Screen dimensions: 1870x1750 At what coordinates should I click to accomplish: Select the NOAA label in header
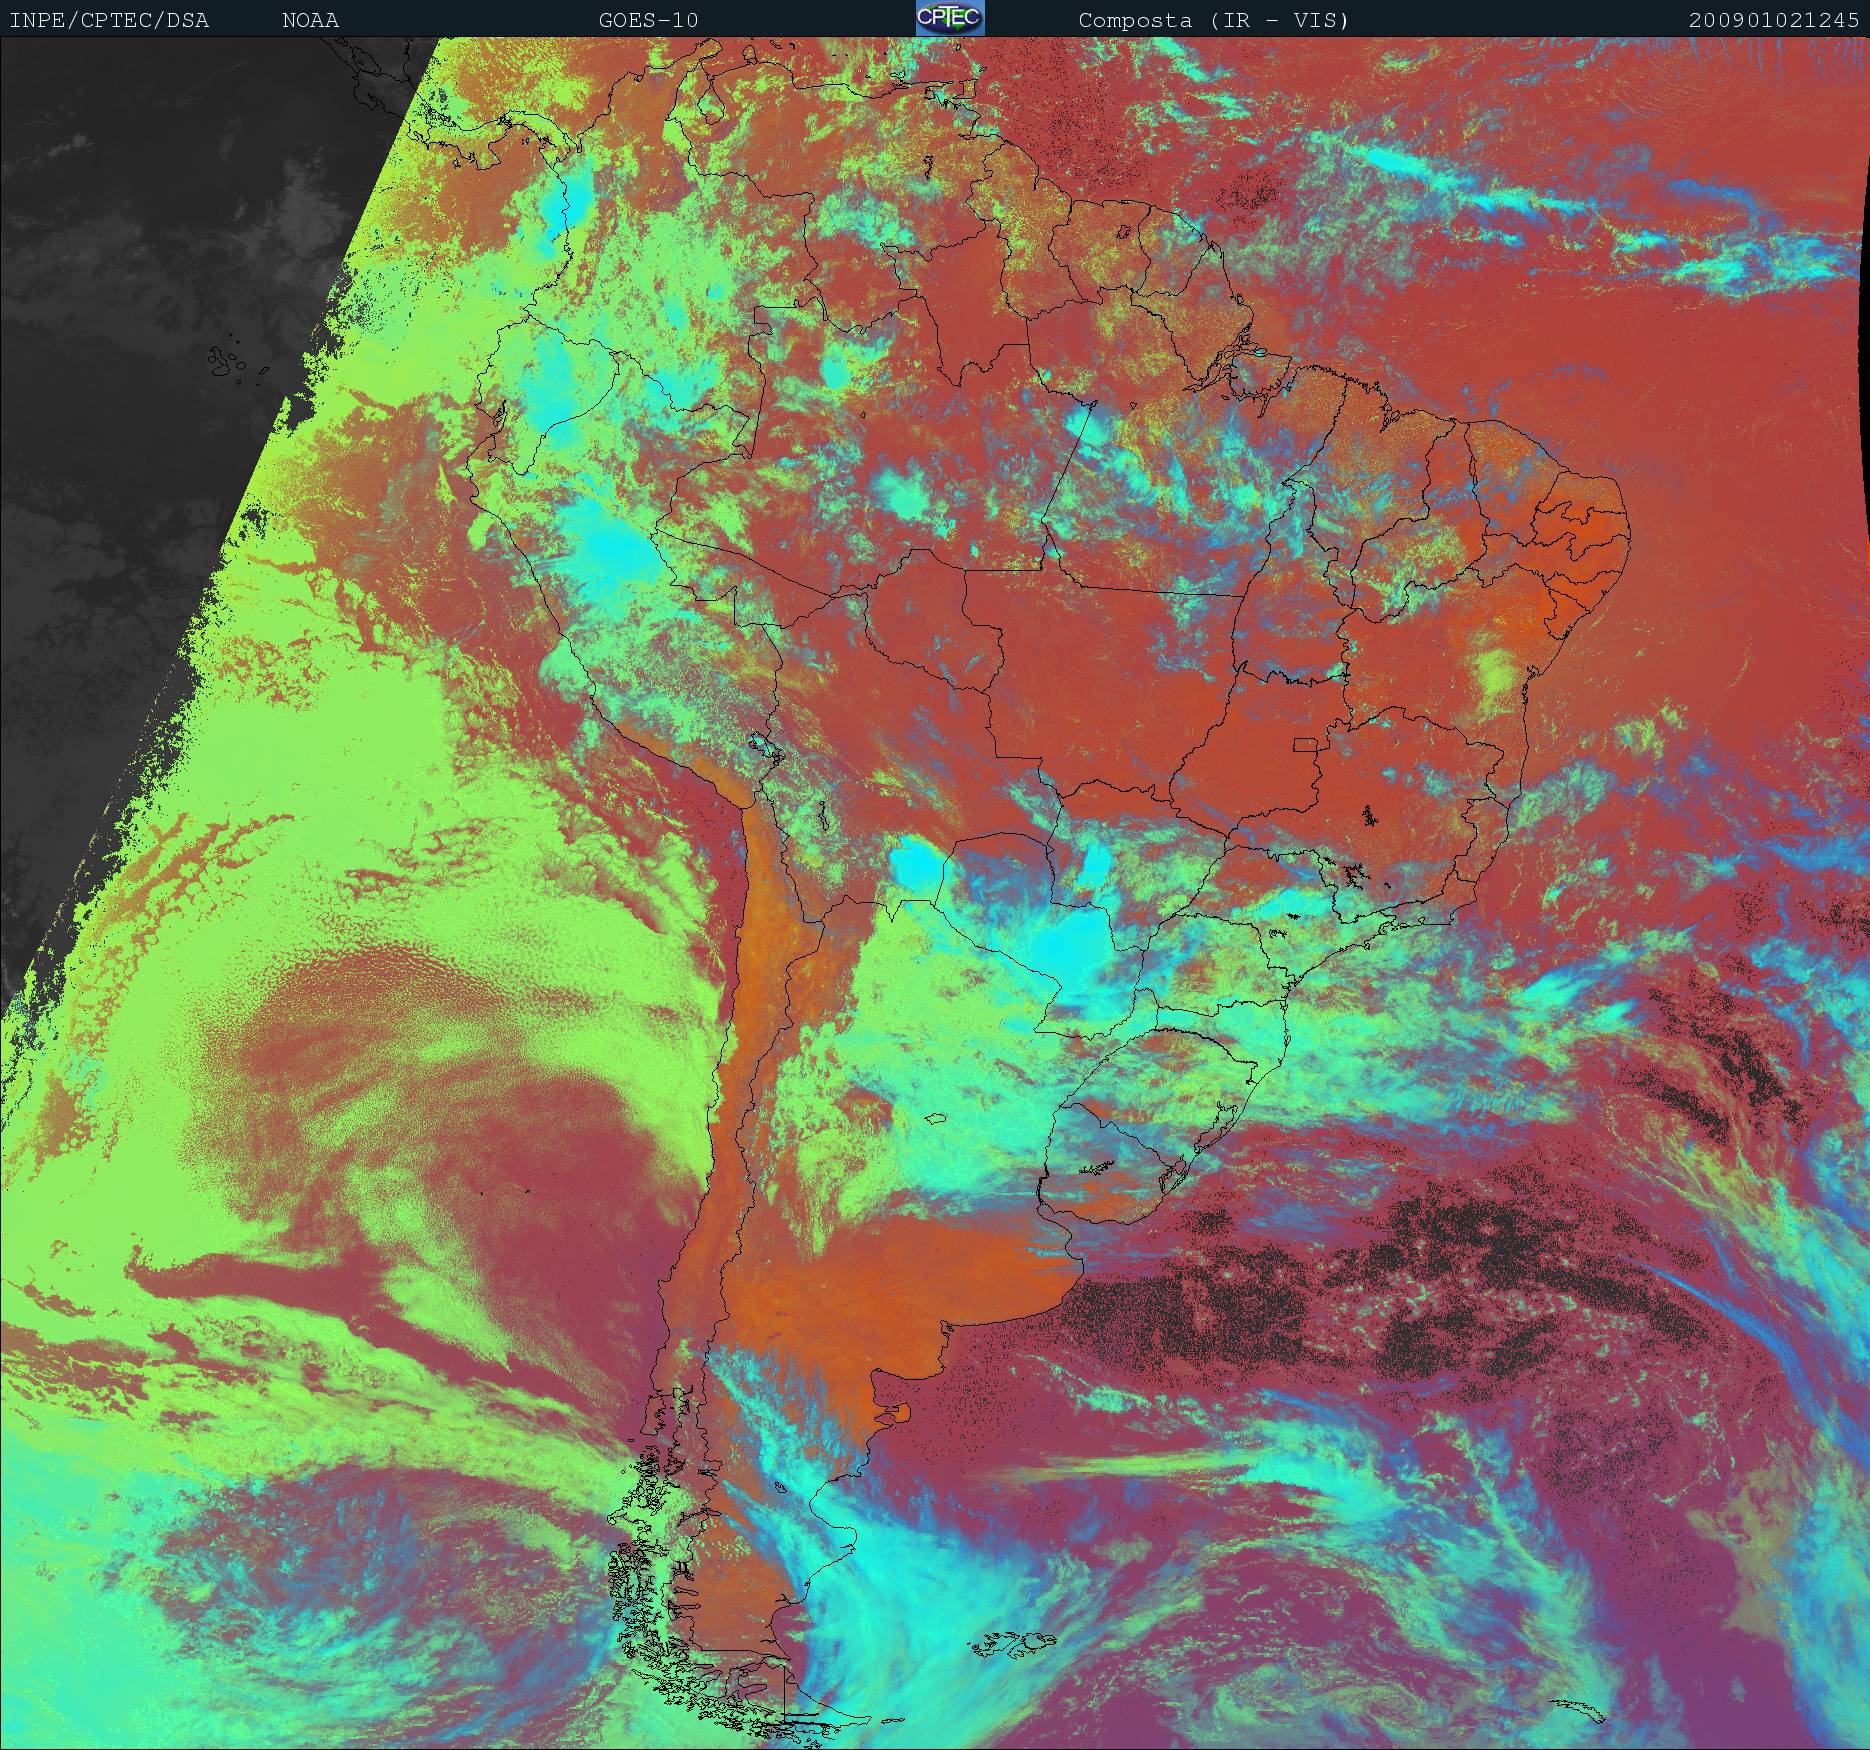coord(310,20)
